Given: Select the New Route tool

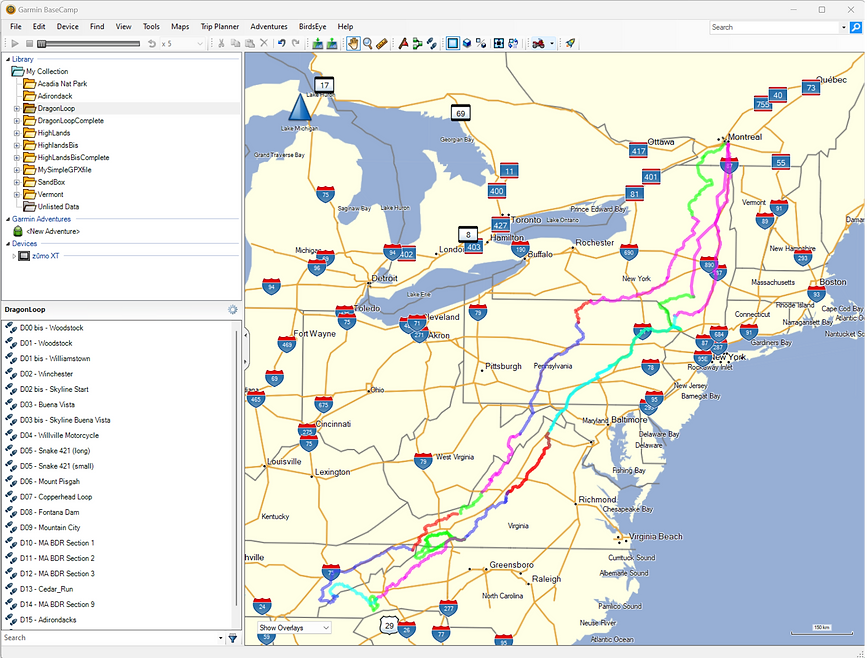Looking at the screenshot, I should (x=417, y=43).
